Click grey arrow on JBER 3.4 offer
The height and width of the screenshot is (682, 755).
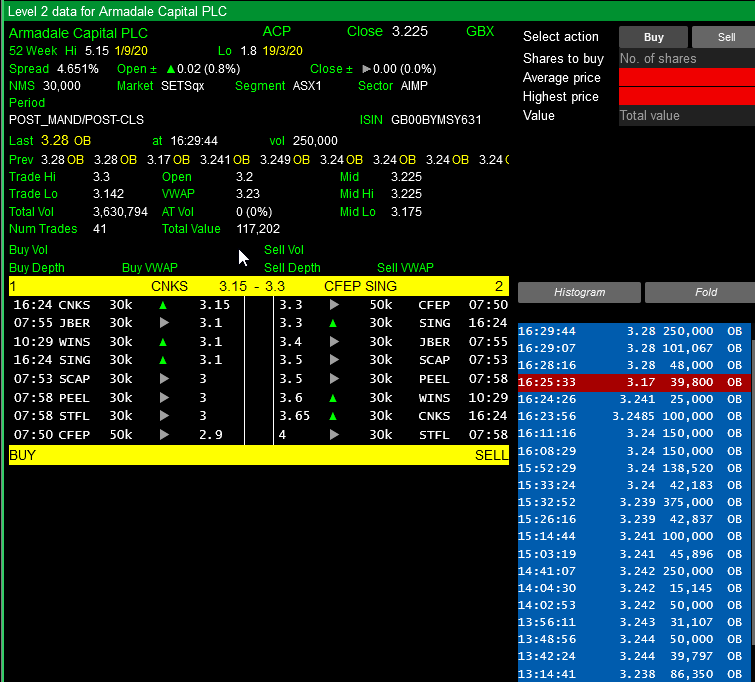click(x=334, y=342)
